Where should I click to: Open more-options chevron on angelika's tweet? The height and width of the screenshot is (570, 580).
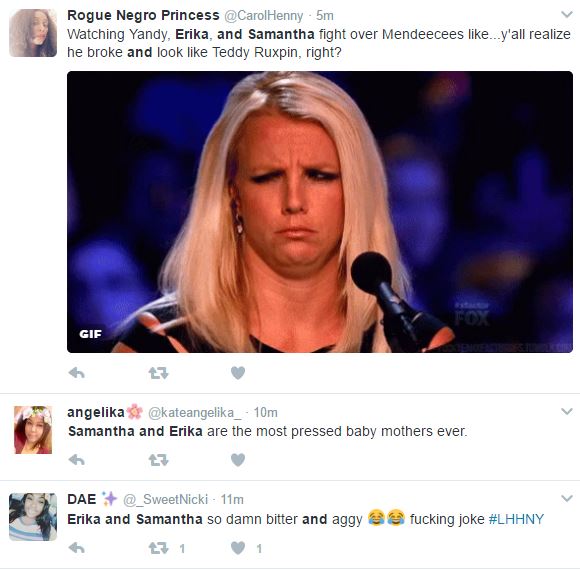pyautogui.click(x=567, y=411)
